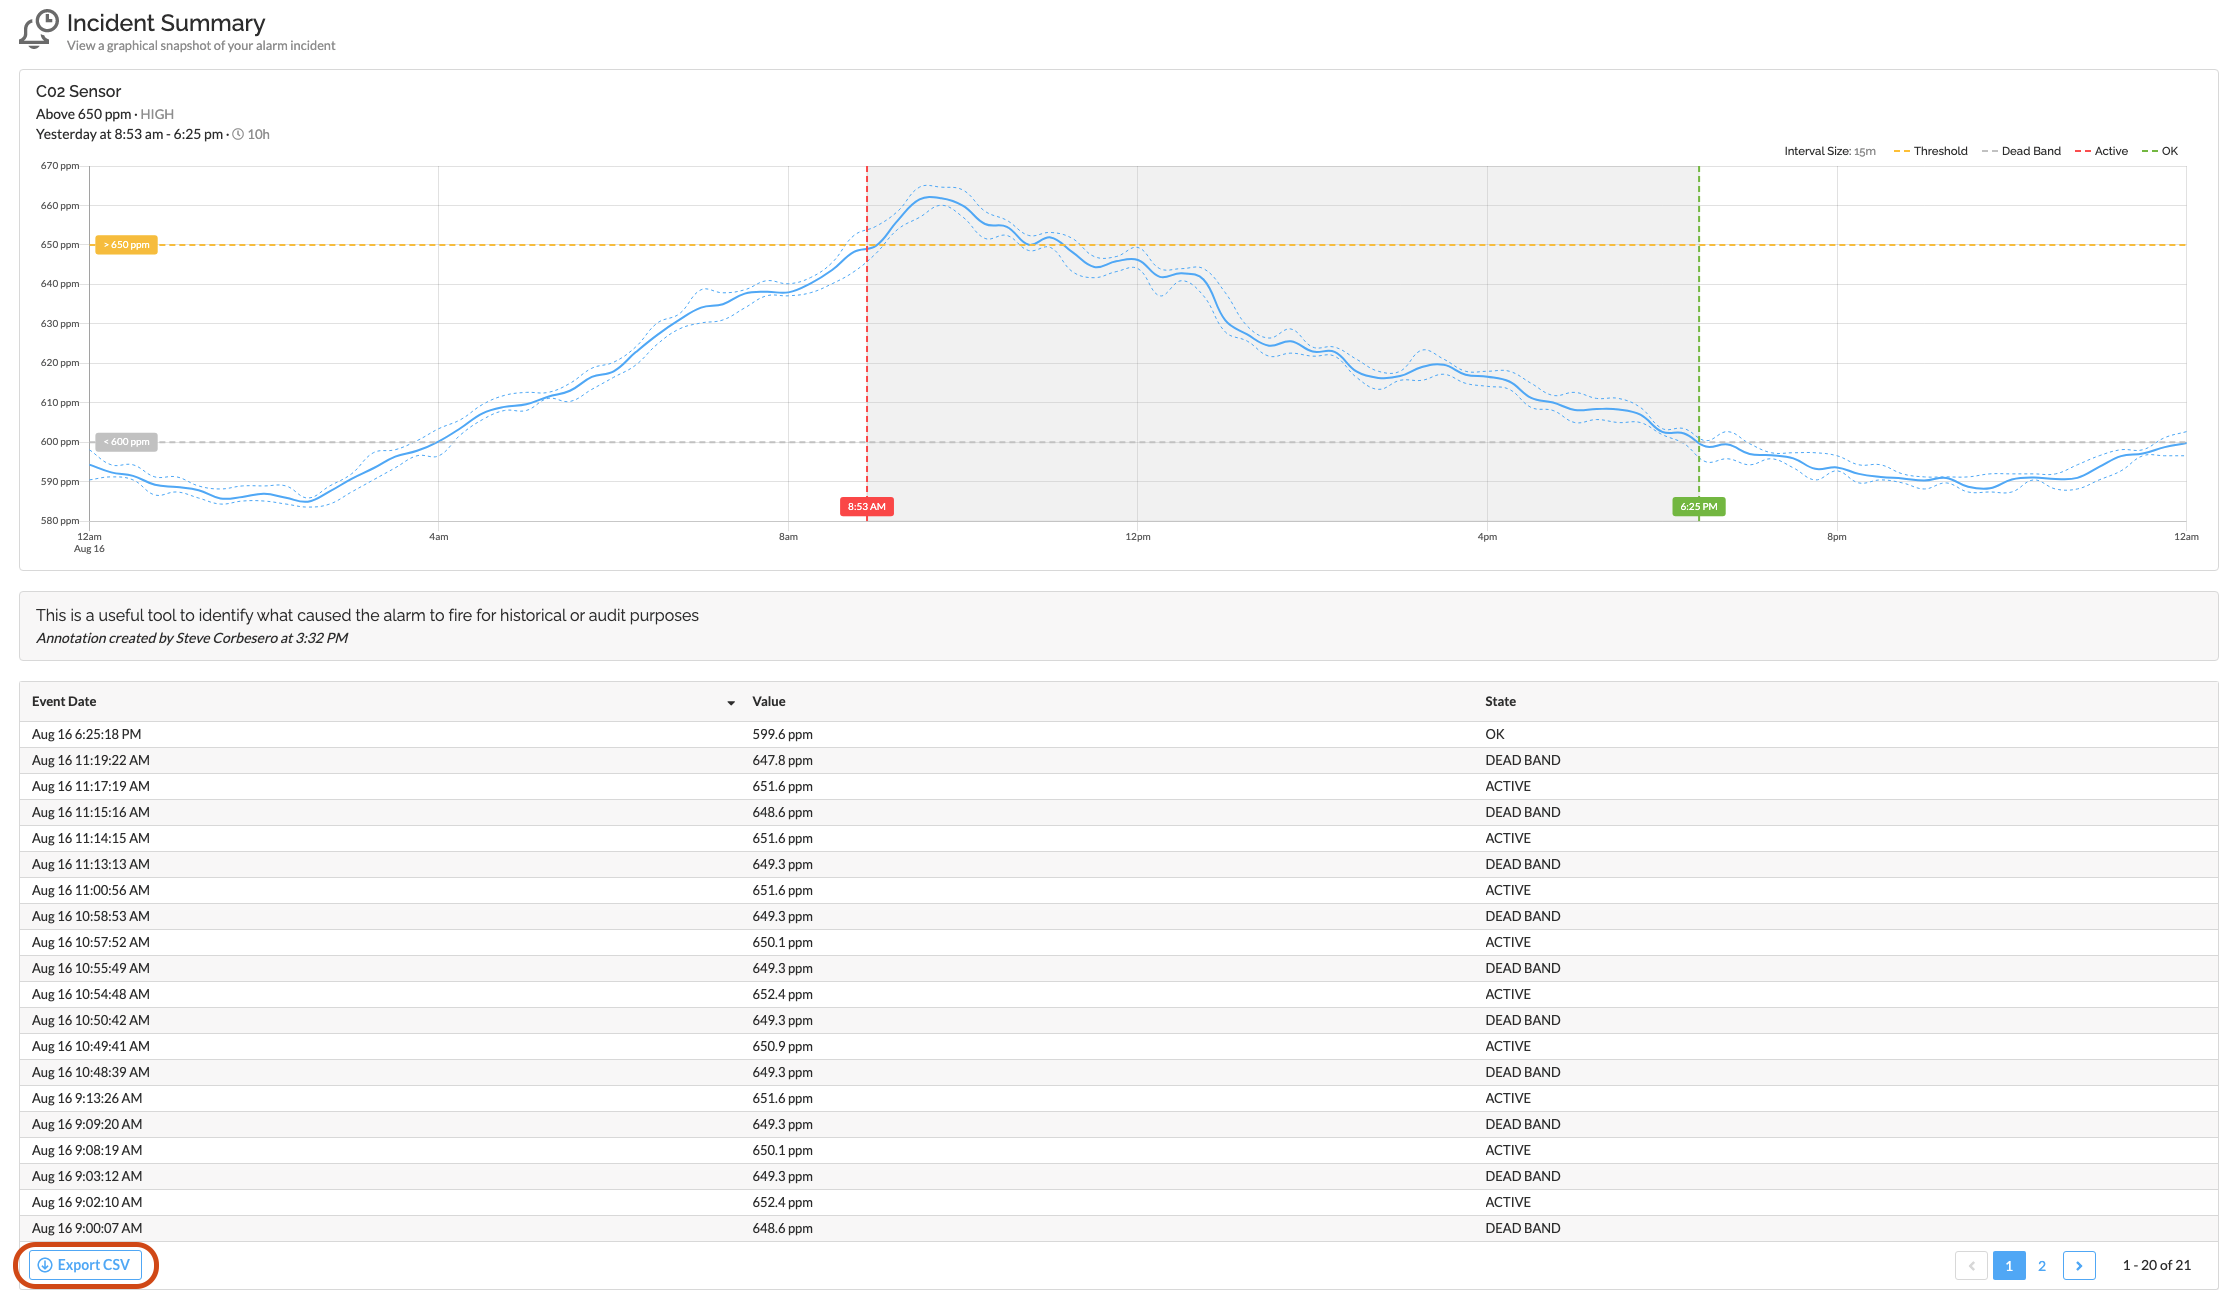The image size is (2226, 1296).
Task: Click the Co2 Sensor title
Action: point(78,91)
